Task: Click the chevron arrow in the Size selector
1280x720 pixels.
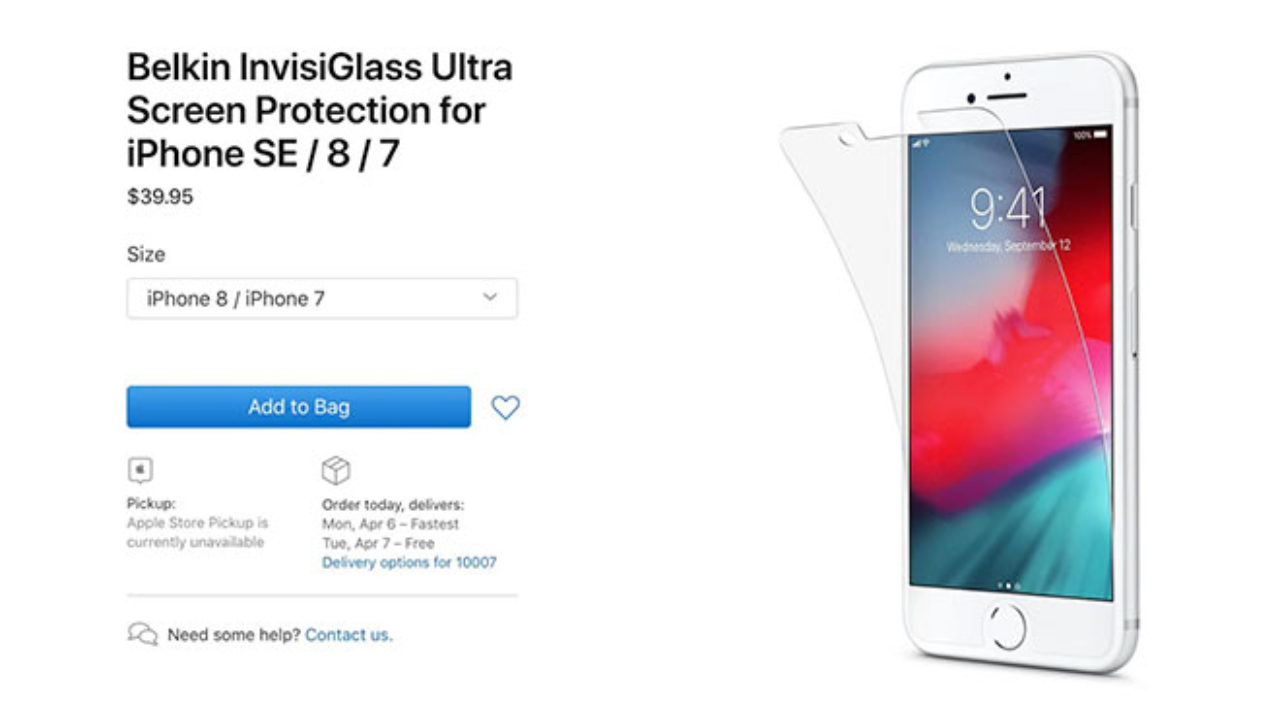Action: point(489,297)
